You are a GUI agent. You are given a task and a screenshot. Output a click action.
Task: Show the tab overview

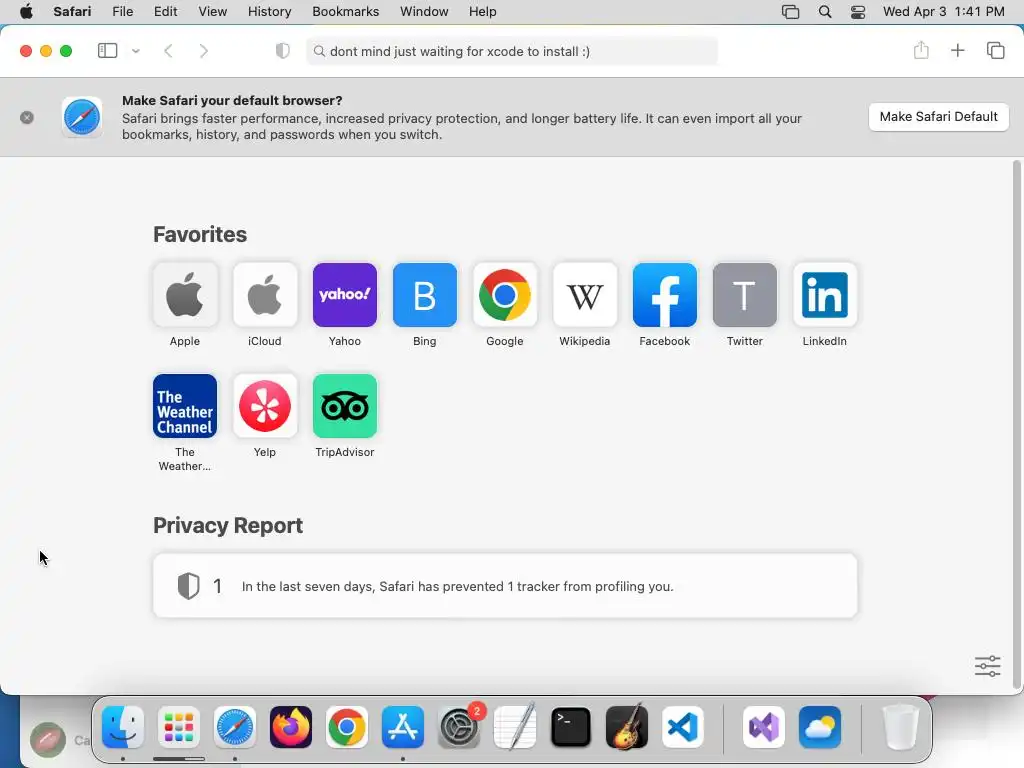[x=995, y=50]
